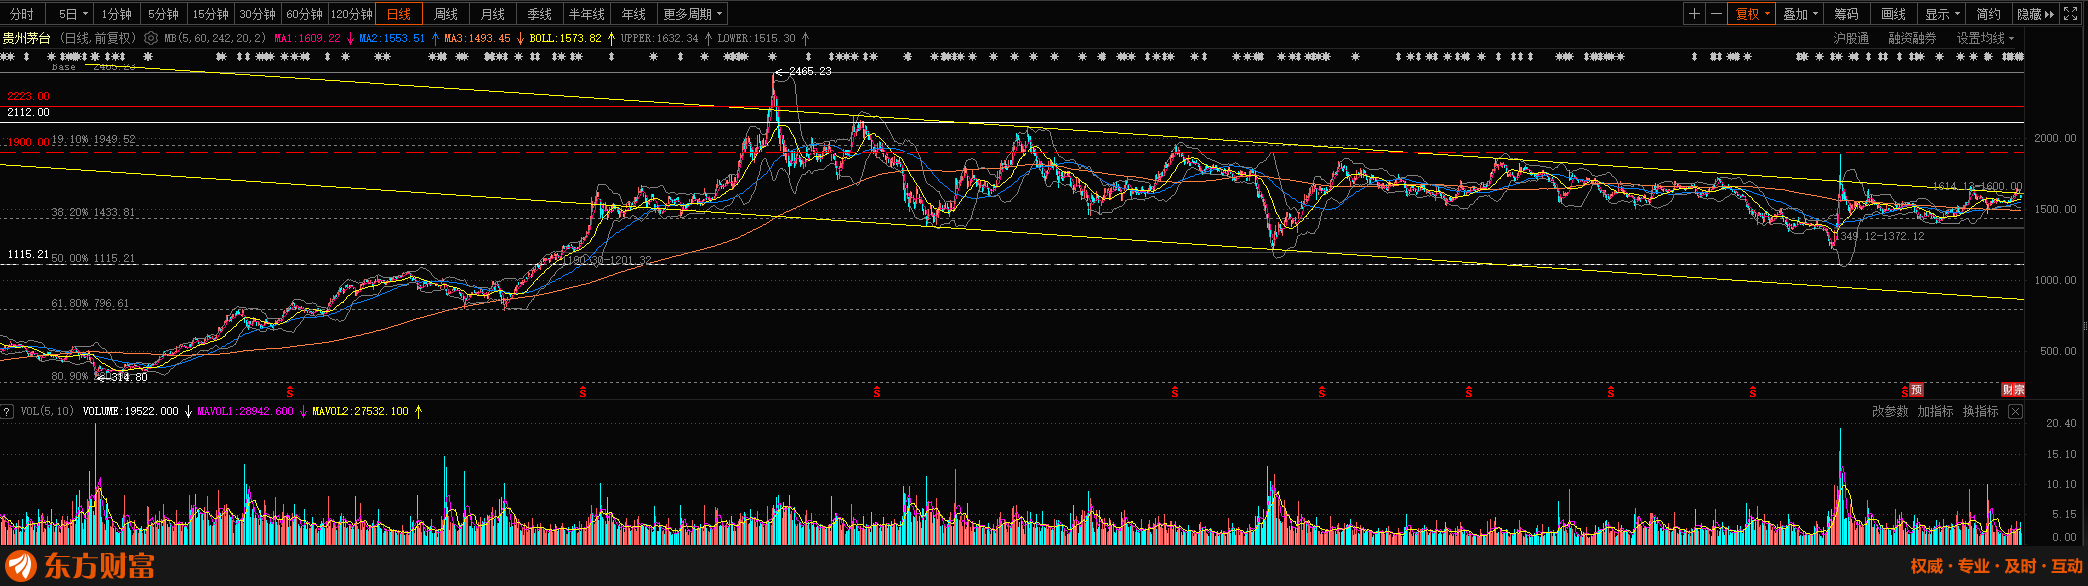Screen dimensions: 2088x586
Task: Click the 2465.23 peak price label
Action: pyautogui.click(x=810, y=72)
